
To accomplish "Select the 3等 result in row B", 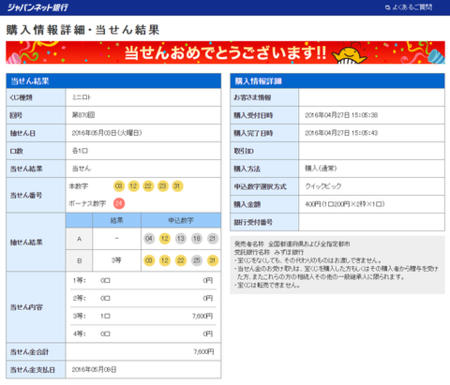I will click(x=116, y=260).
